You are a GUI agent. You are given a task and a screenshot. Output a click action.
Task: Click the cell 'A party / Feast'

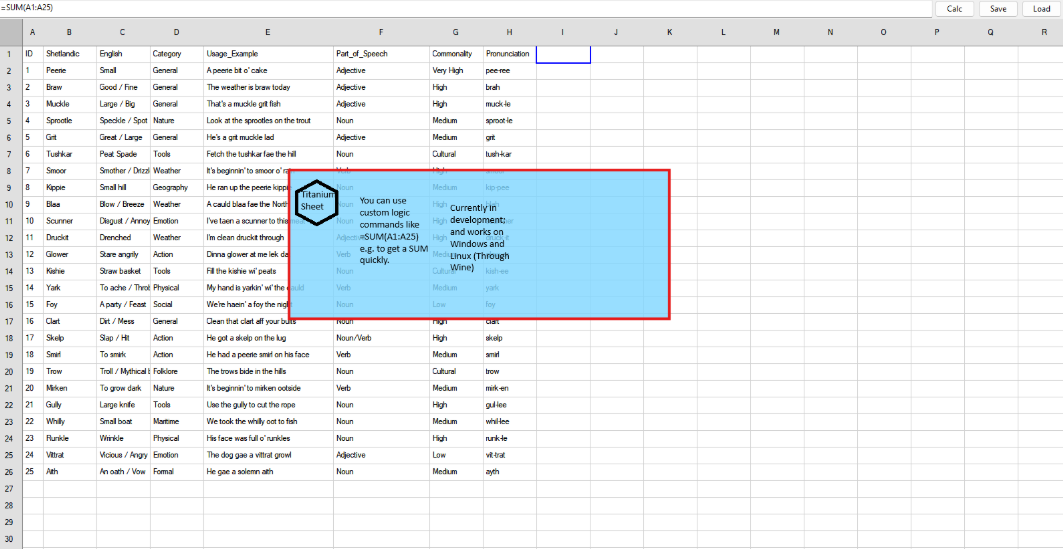pos(123,305)
